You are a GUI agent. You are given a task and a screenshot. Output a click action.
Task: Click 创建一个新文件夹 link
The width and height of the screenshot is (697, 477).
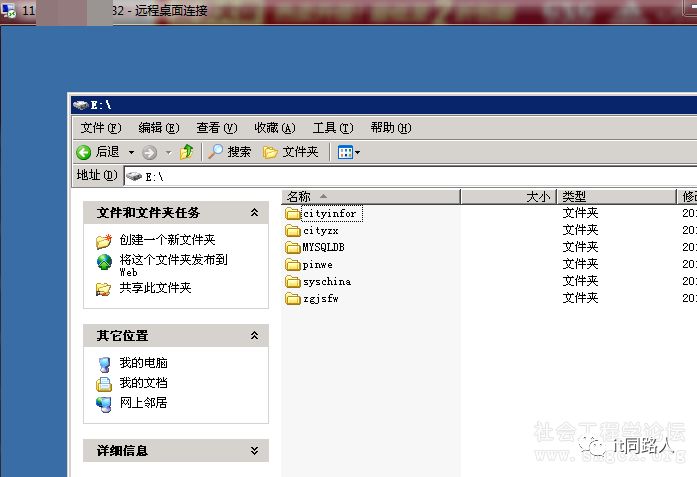click(167, 240)
